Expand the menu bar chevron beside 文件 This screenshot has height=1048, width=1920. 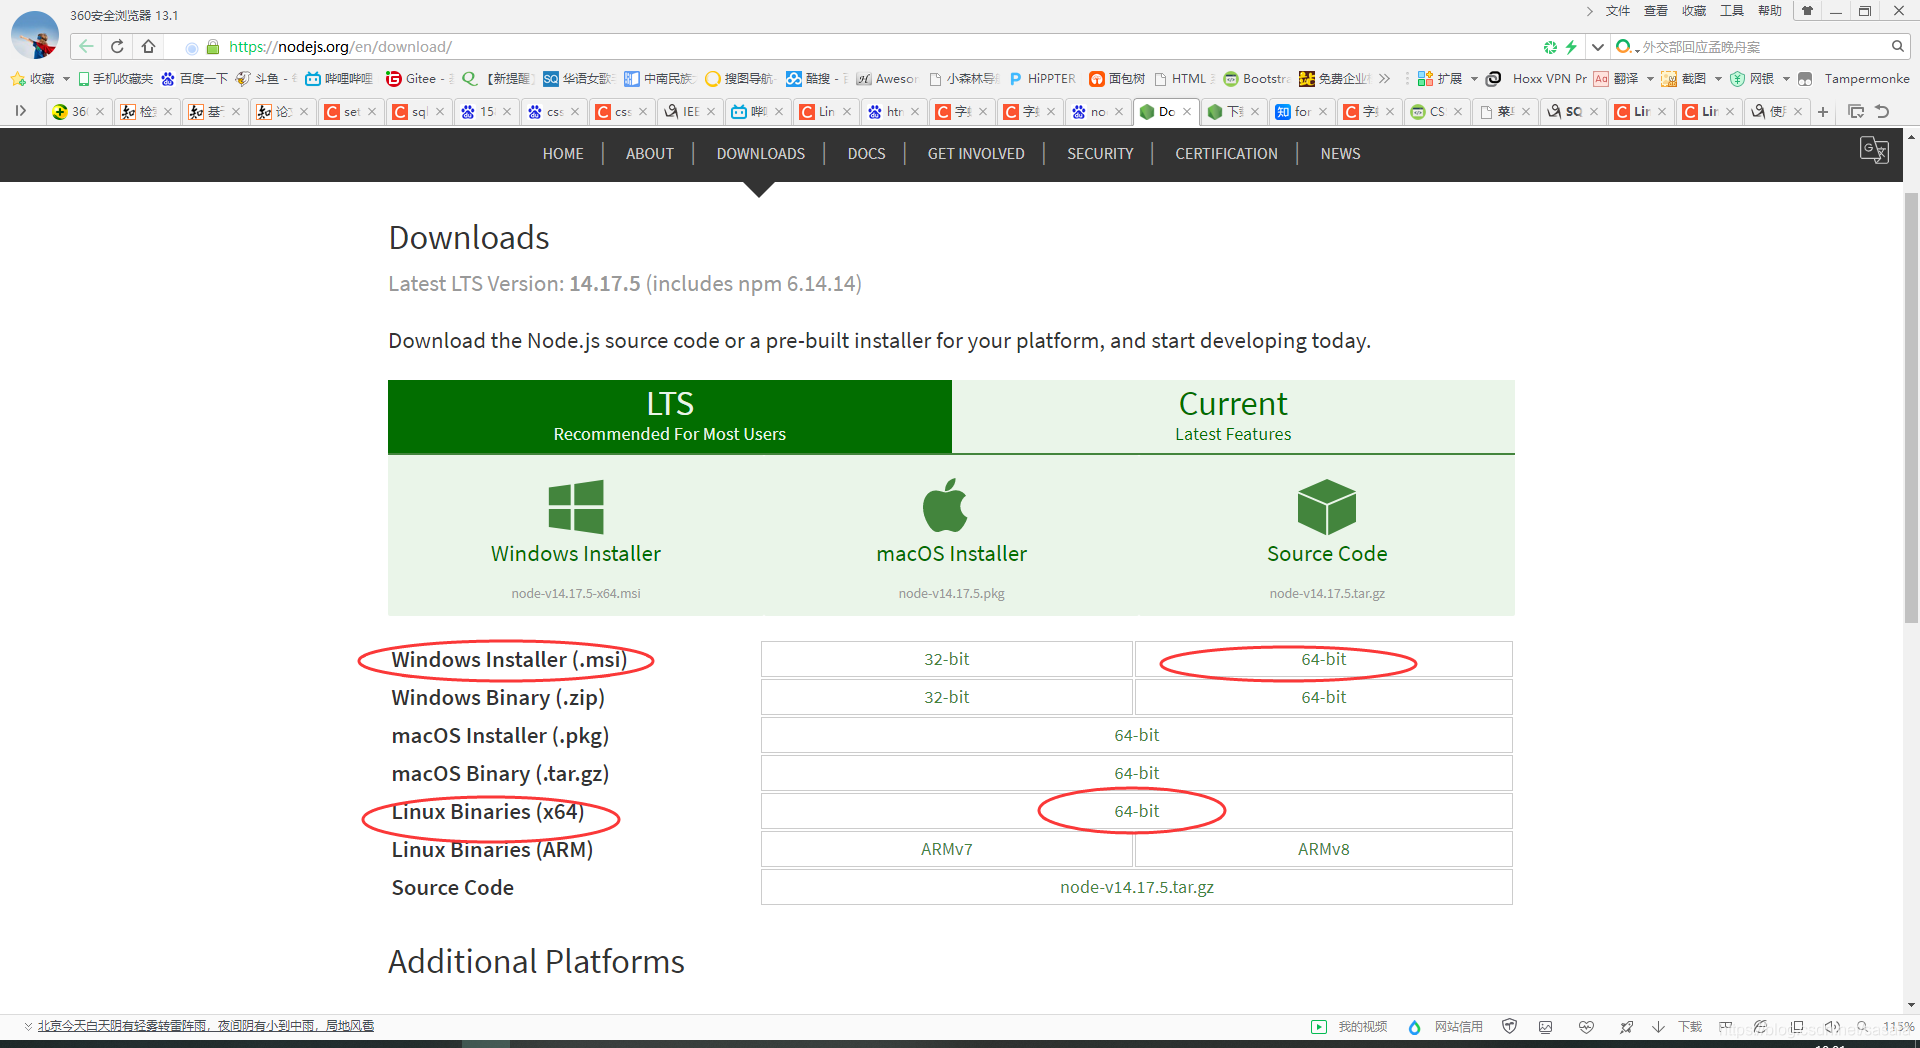[1589, 11]
